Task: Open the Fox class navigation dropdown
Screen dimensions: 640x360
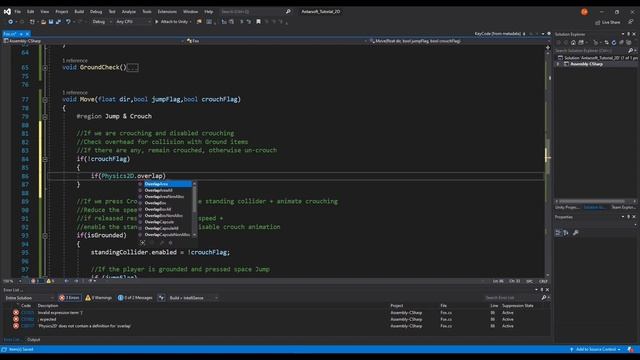Action: [x=276, y=41]
